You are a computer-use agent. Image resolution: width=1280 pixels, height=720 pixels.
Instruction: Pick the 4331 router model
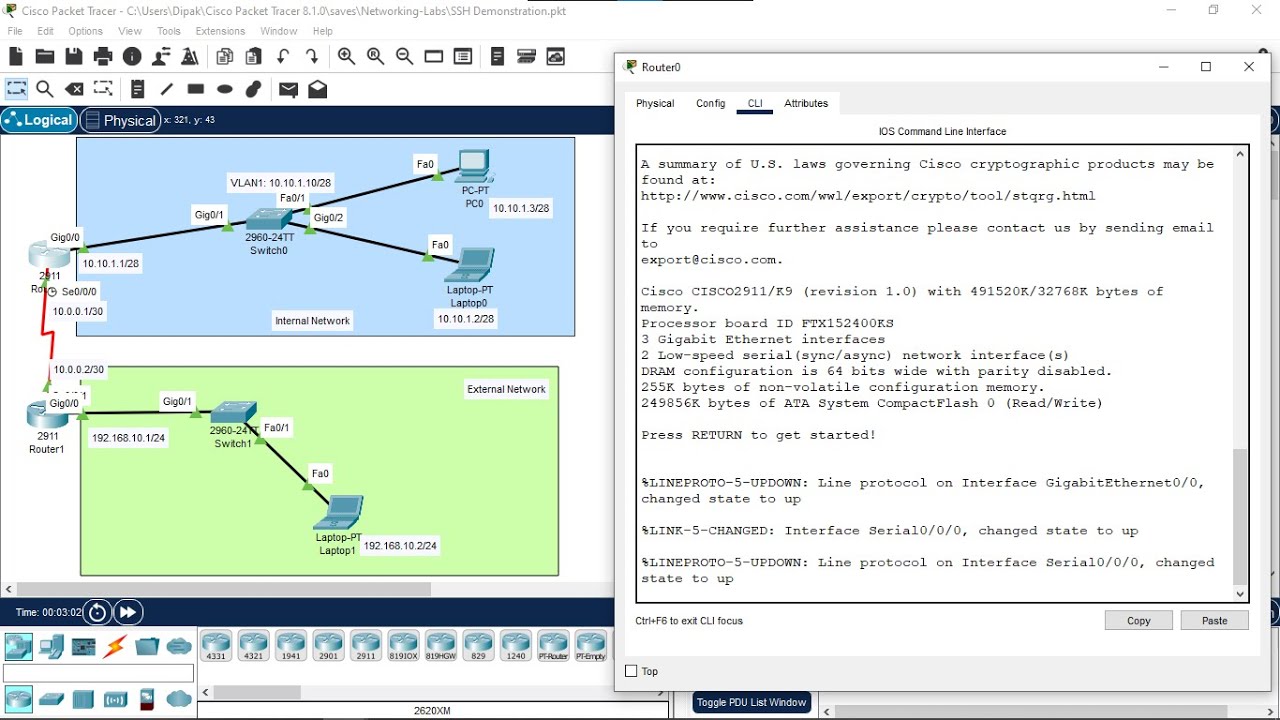click(x=216, y=645)
